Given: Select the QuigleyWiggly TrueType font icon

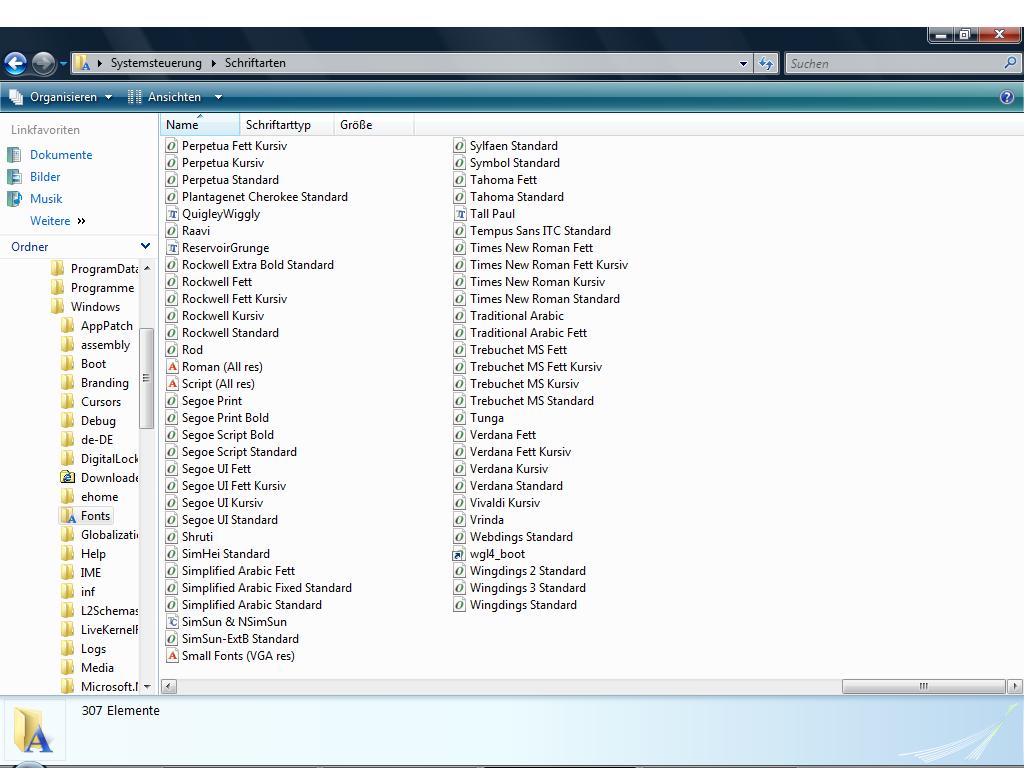Looking at the screenshot, I should coord(172,214).
